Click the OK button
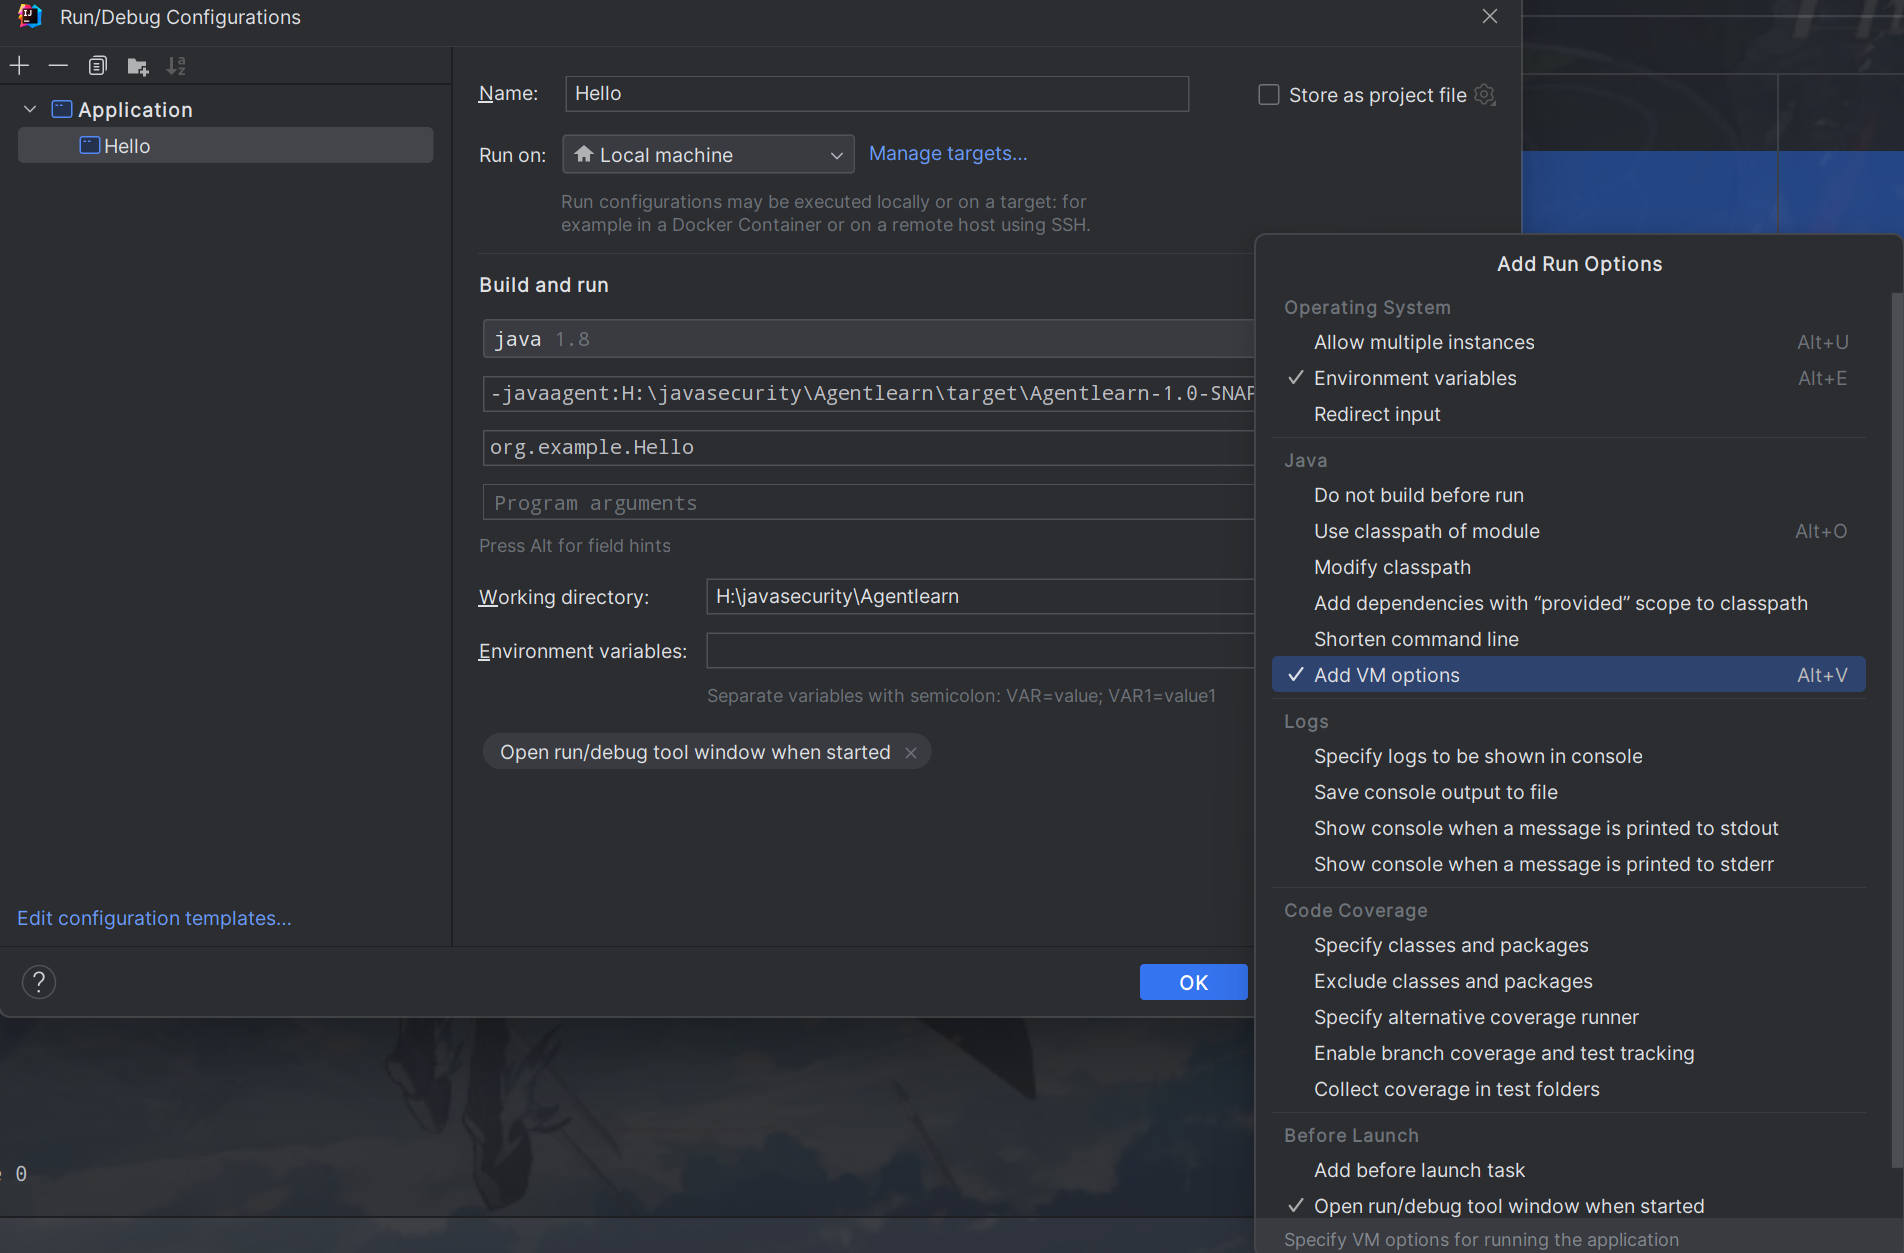 coord(1193,982)
